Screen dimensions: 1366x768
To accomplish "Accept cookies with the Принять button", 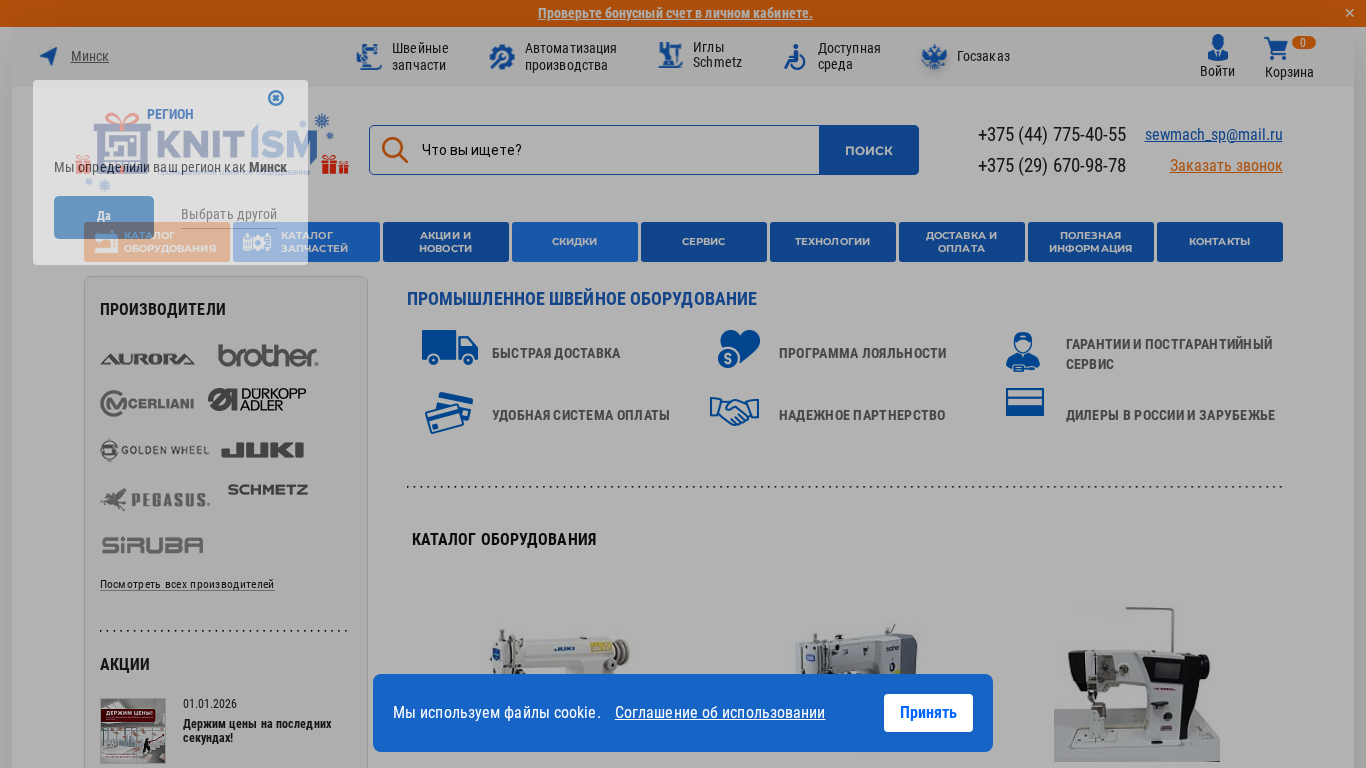I will pos(928,713).
